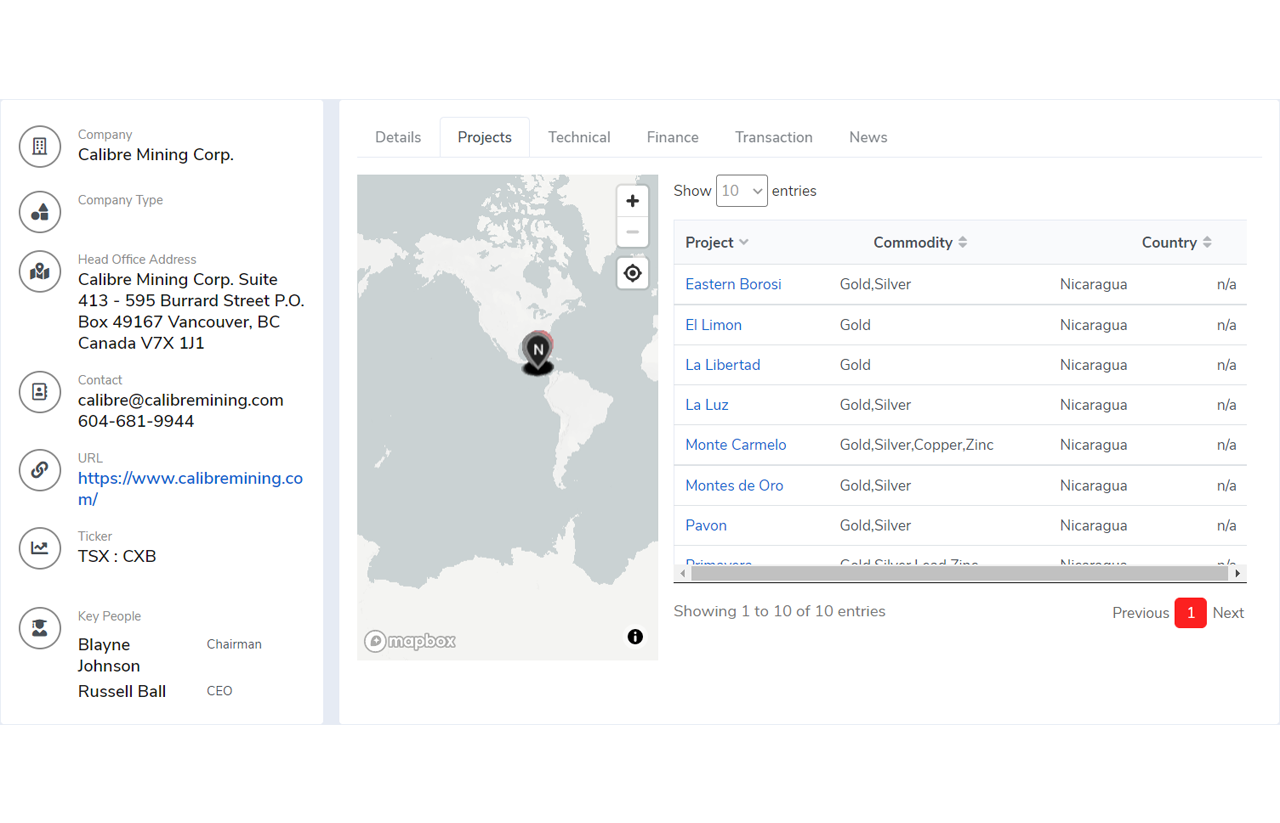The image size is (1280, 823).
Task: Open the Finance tab
Action: coord(673,138)
